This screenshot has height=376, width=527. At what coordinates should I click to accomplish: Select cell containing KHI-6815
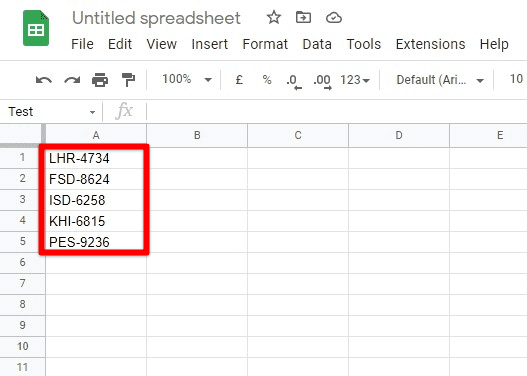coord(96,221)
